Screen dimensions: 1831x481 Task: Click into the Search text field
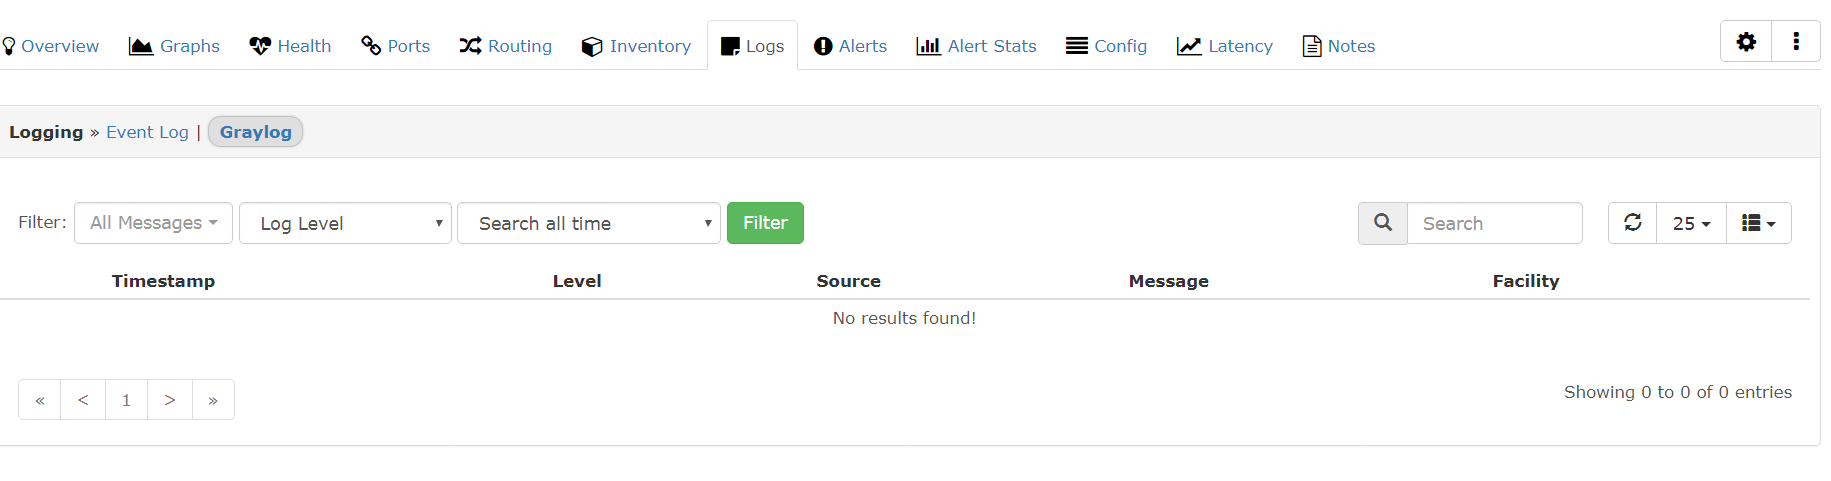(1494, 223)
